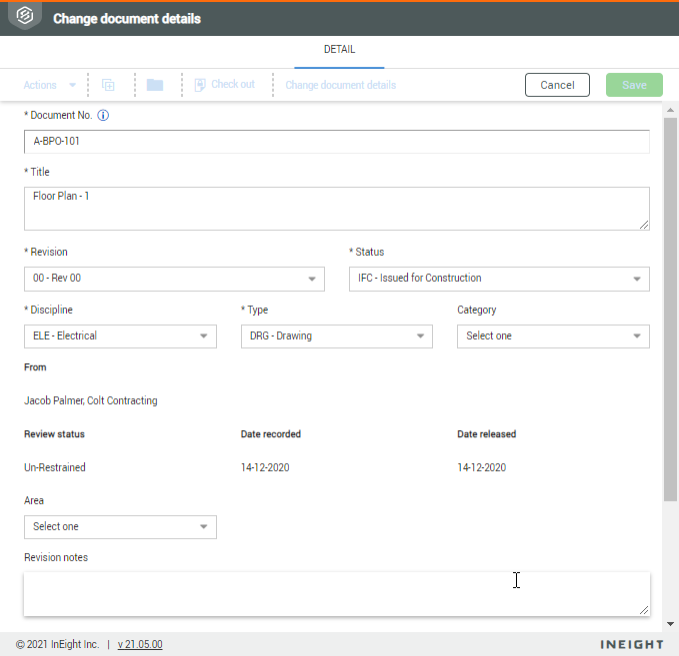Click into the Title text area

(336, 208)
